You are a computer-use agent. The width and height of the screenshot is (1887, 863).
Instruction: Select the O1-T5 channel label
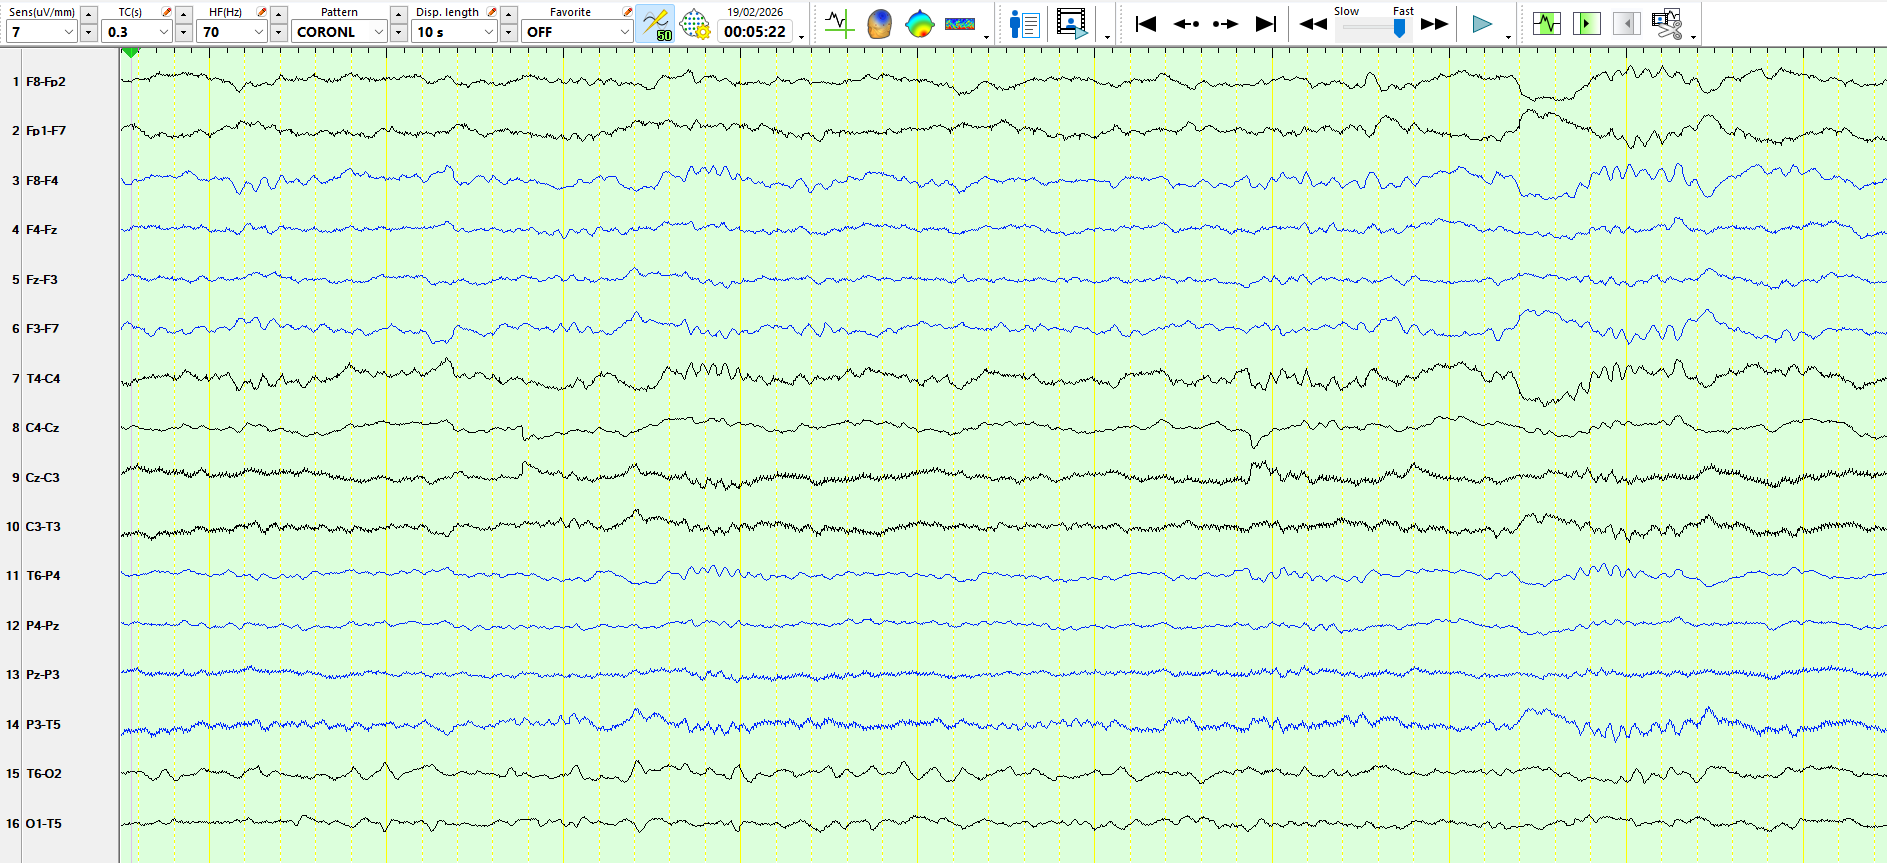(x=43, y=824)
